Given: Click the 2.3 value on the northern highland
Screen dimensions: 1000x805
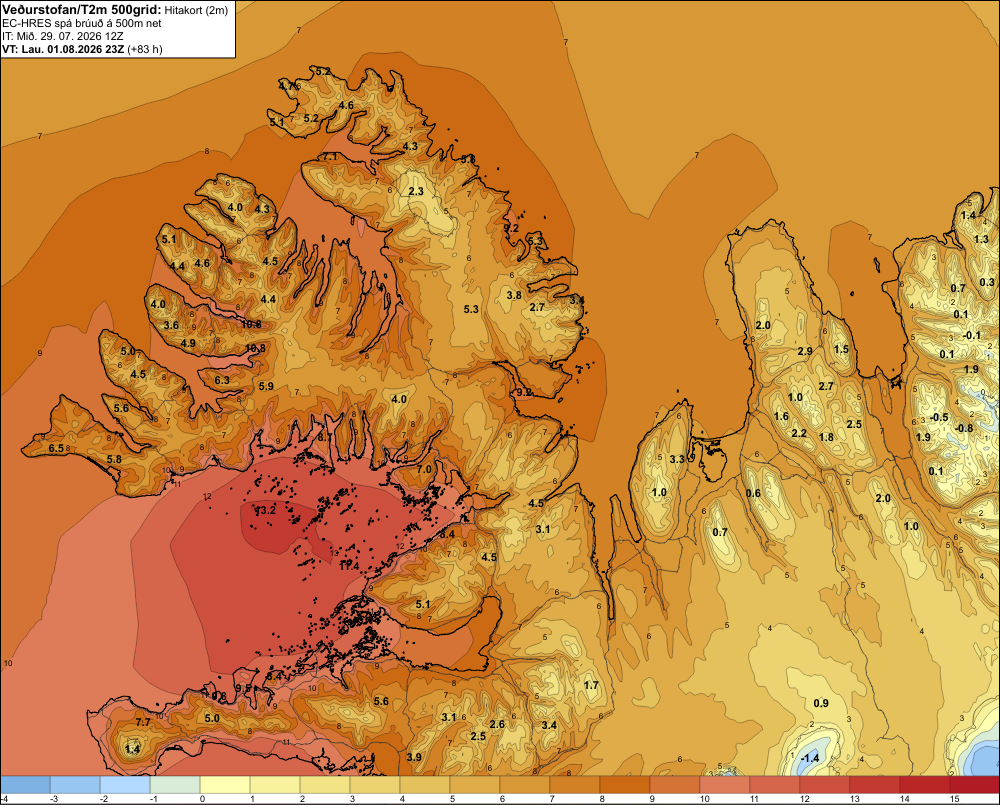Looking at the screenshot, I should pyautogui.click(x=416, y=191).
